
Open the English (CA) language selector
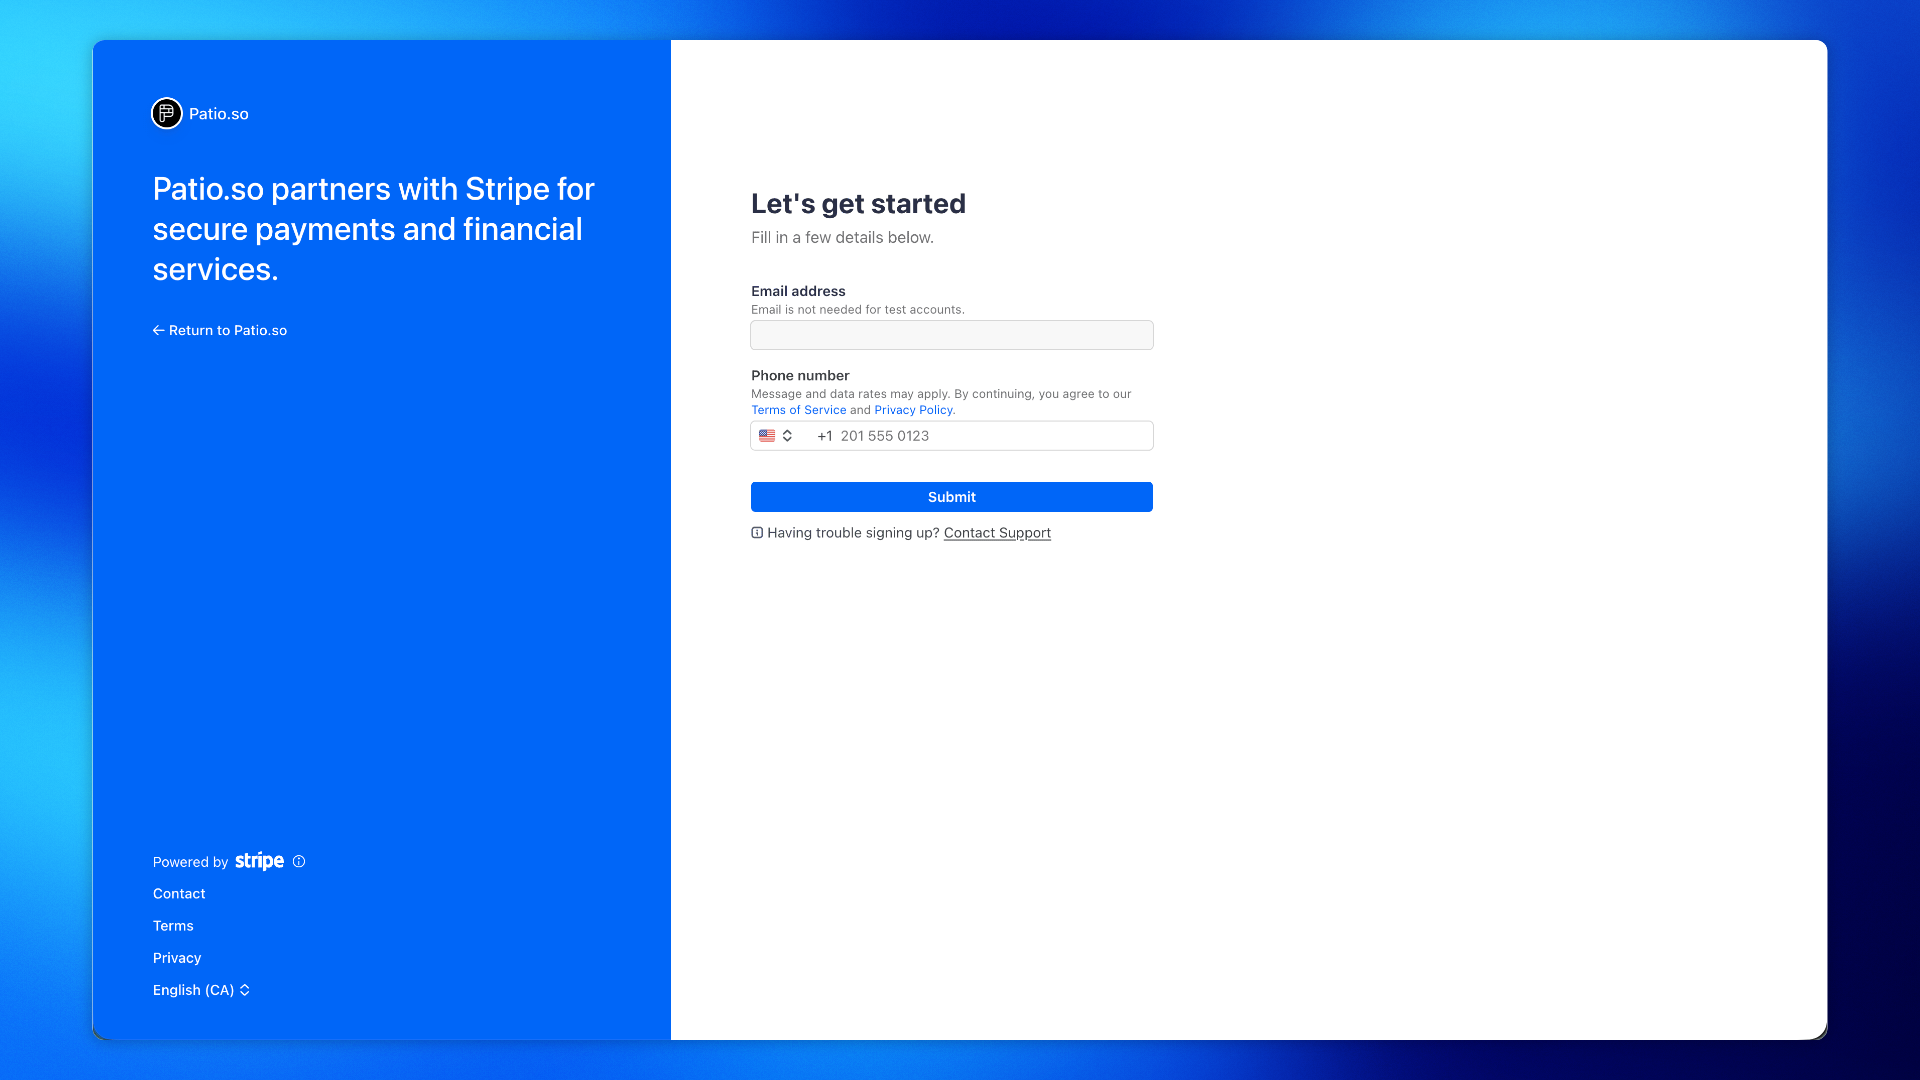pos(202,990)
